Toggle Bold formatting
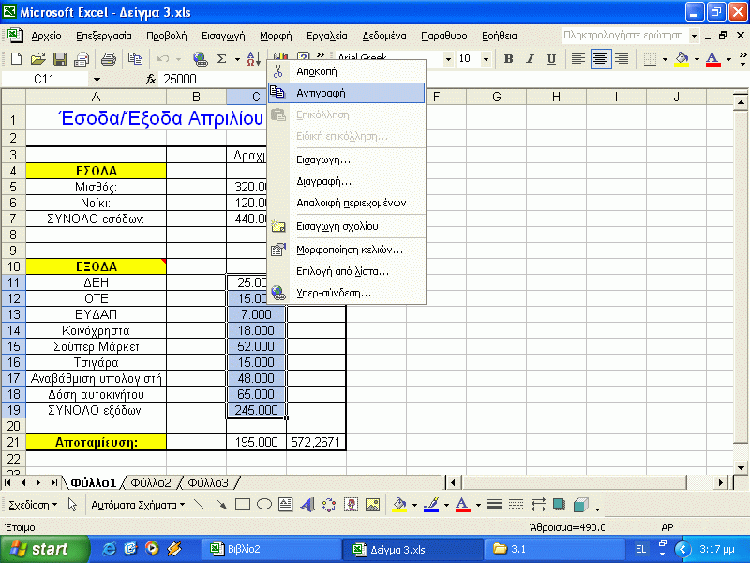The width and height of the screenshot is (750, 563). [x=508, y=59]
